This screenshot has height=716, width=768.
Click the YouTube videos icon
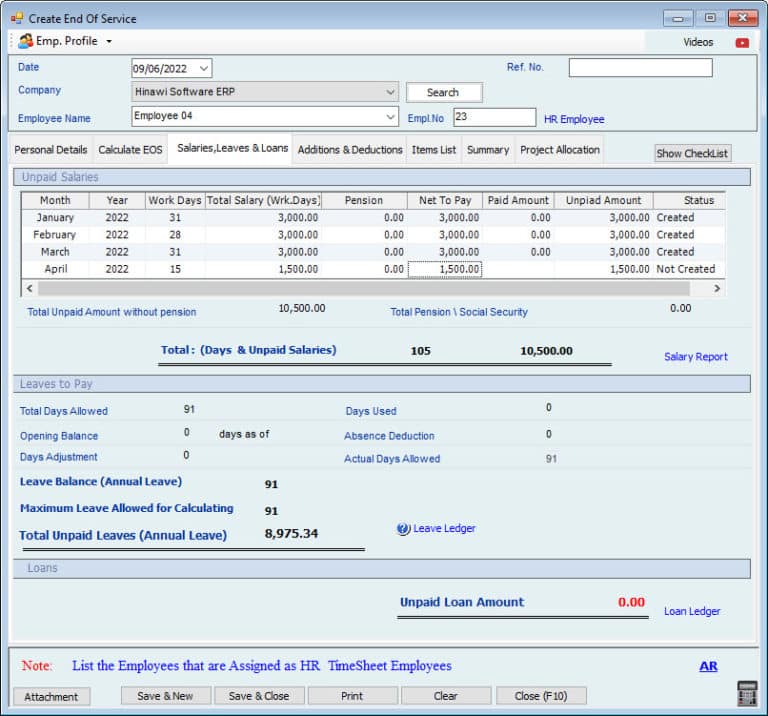741,42
